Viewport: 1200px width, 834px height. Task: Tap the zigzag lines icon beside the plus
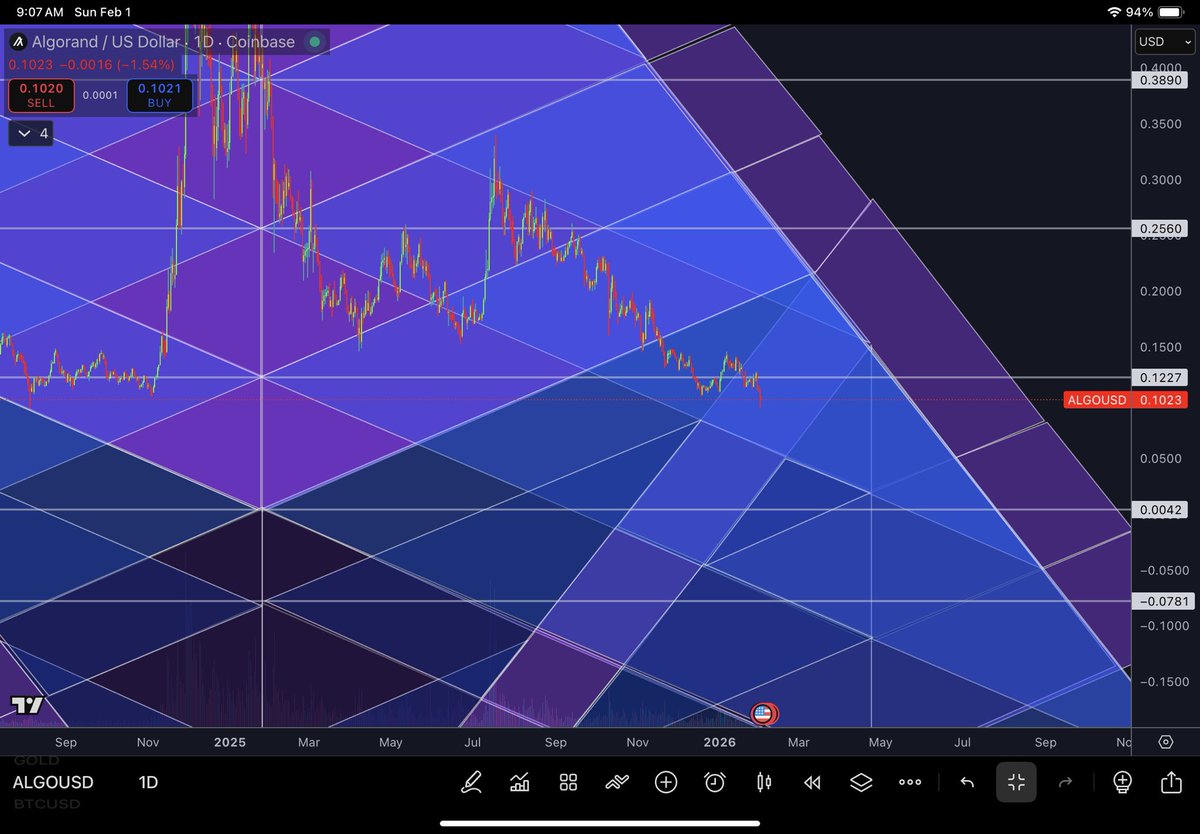[x=617, y=782]
